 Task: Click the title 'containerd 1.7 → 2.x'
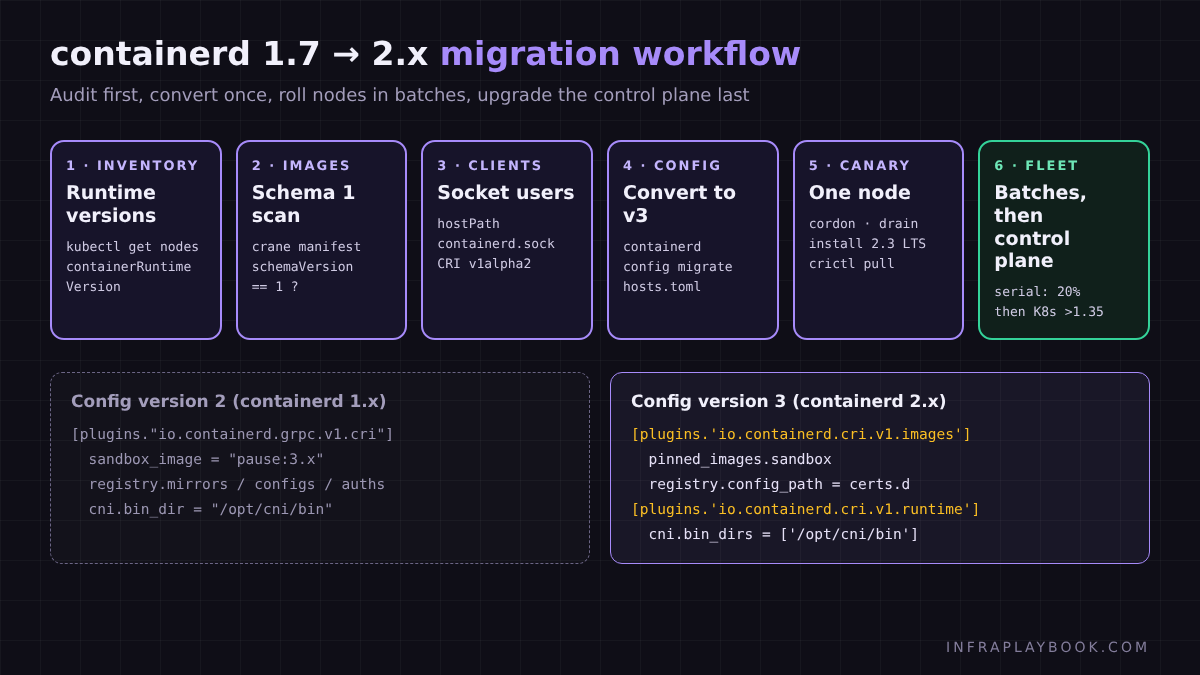(x=239, y=54)
